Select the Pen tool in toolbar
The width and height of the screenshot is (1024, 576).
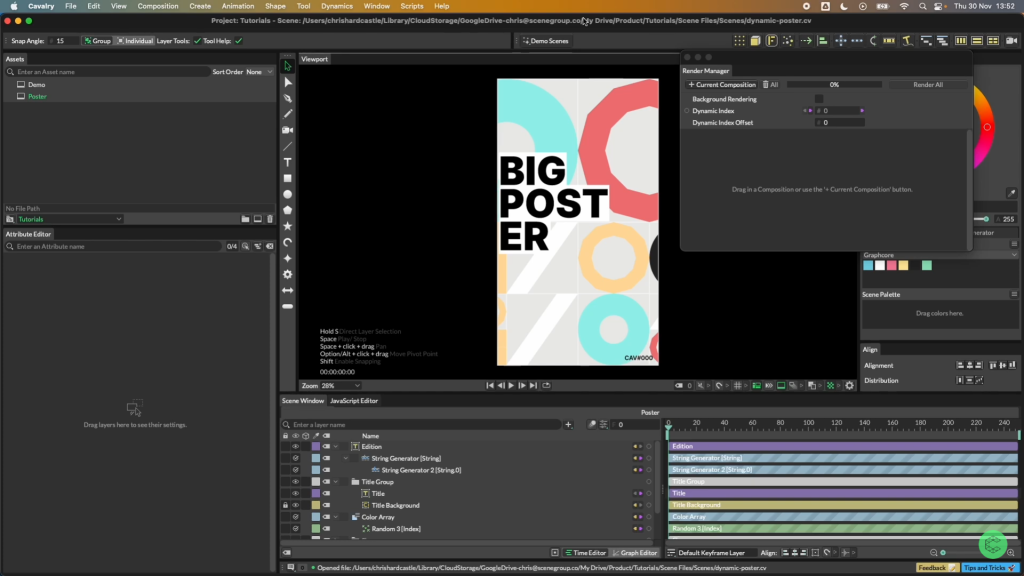288,98
